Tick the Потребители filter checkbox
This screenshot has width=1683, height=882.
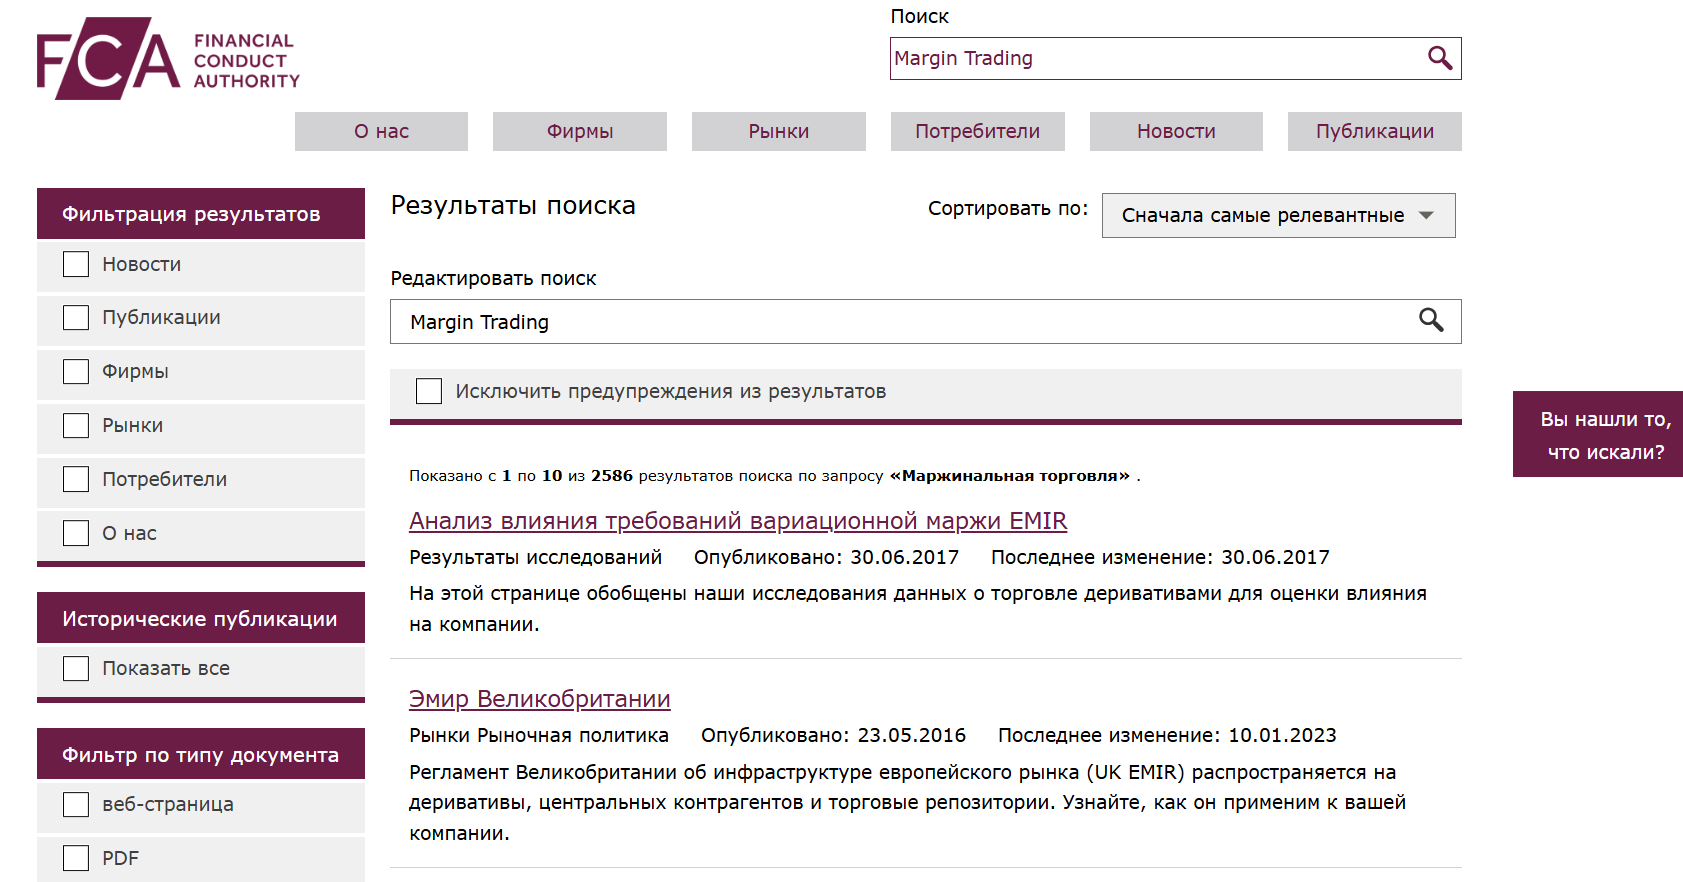tap(76, 479)
